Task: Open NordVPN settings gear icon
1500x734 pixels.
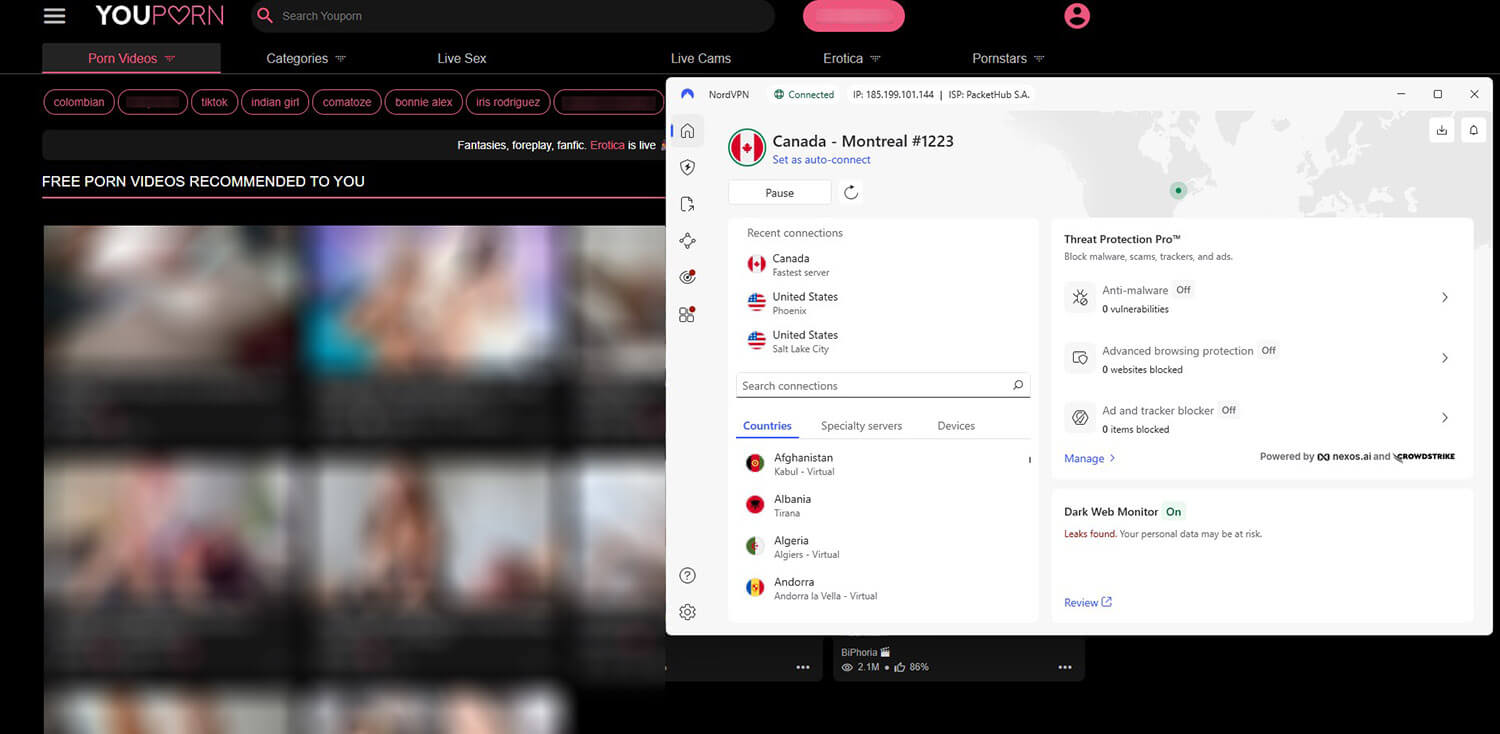Action: click(687, 611)
